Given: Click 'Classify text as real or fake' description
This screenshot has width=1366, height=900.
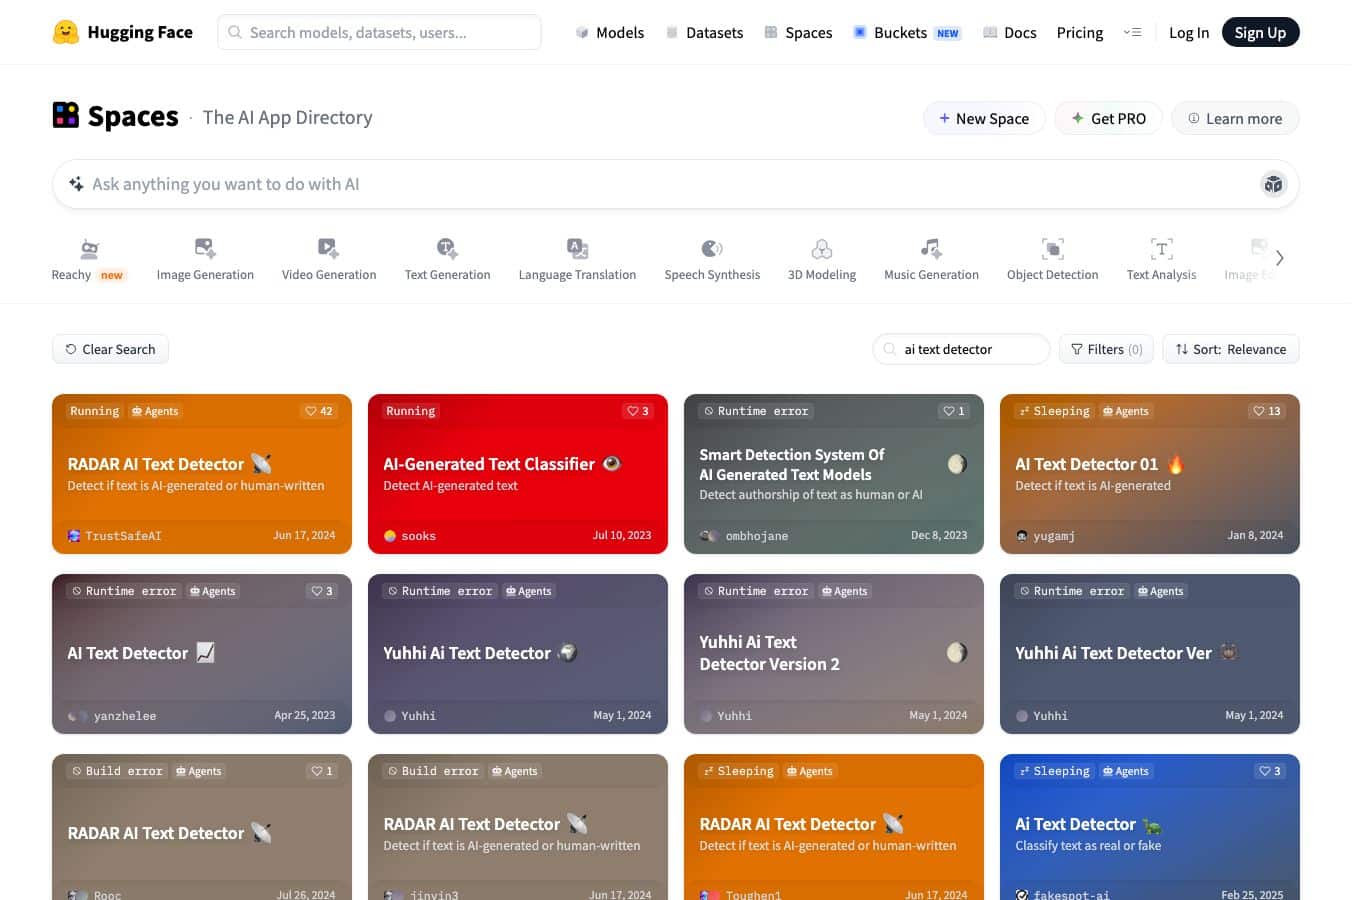Looking at the screenshot, I should pyautogui.click(x=1088, y=845).
